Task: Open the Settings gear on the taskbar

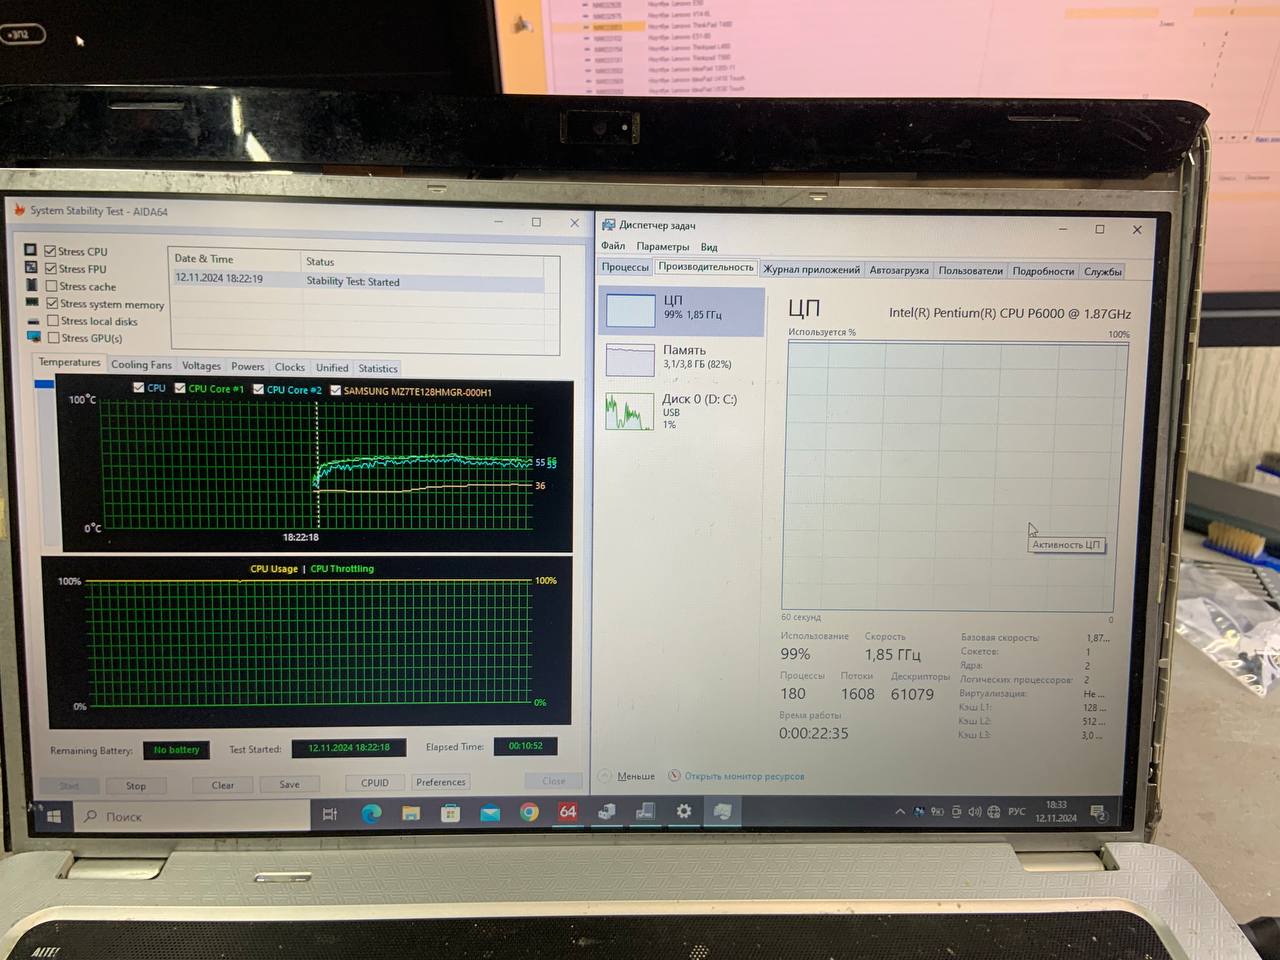Action: (x=683, y=811)
